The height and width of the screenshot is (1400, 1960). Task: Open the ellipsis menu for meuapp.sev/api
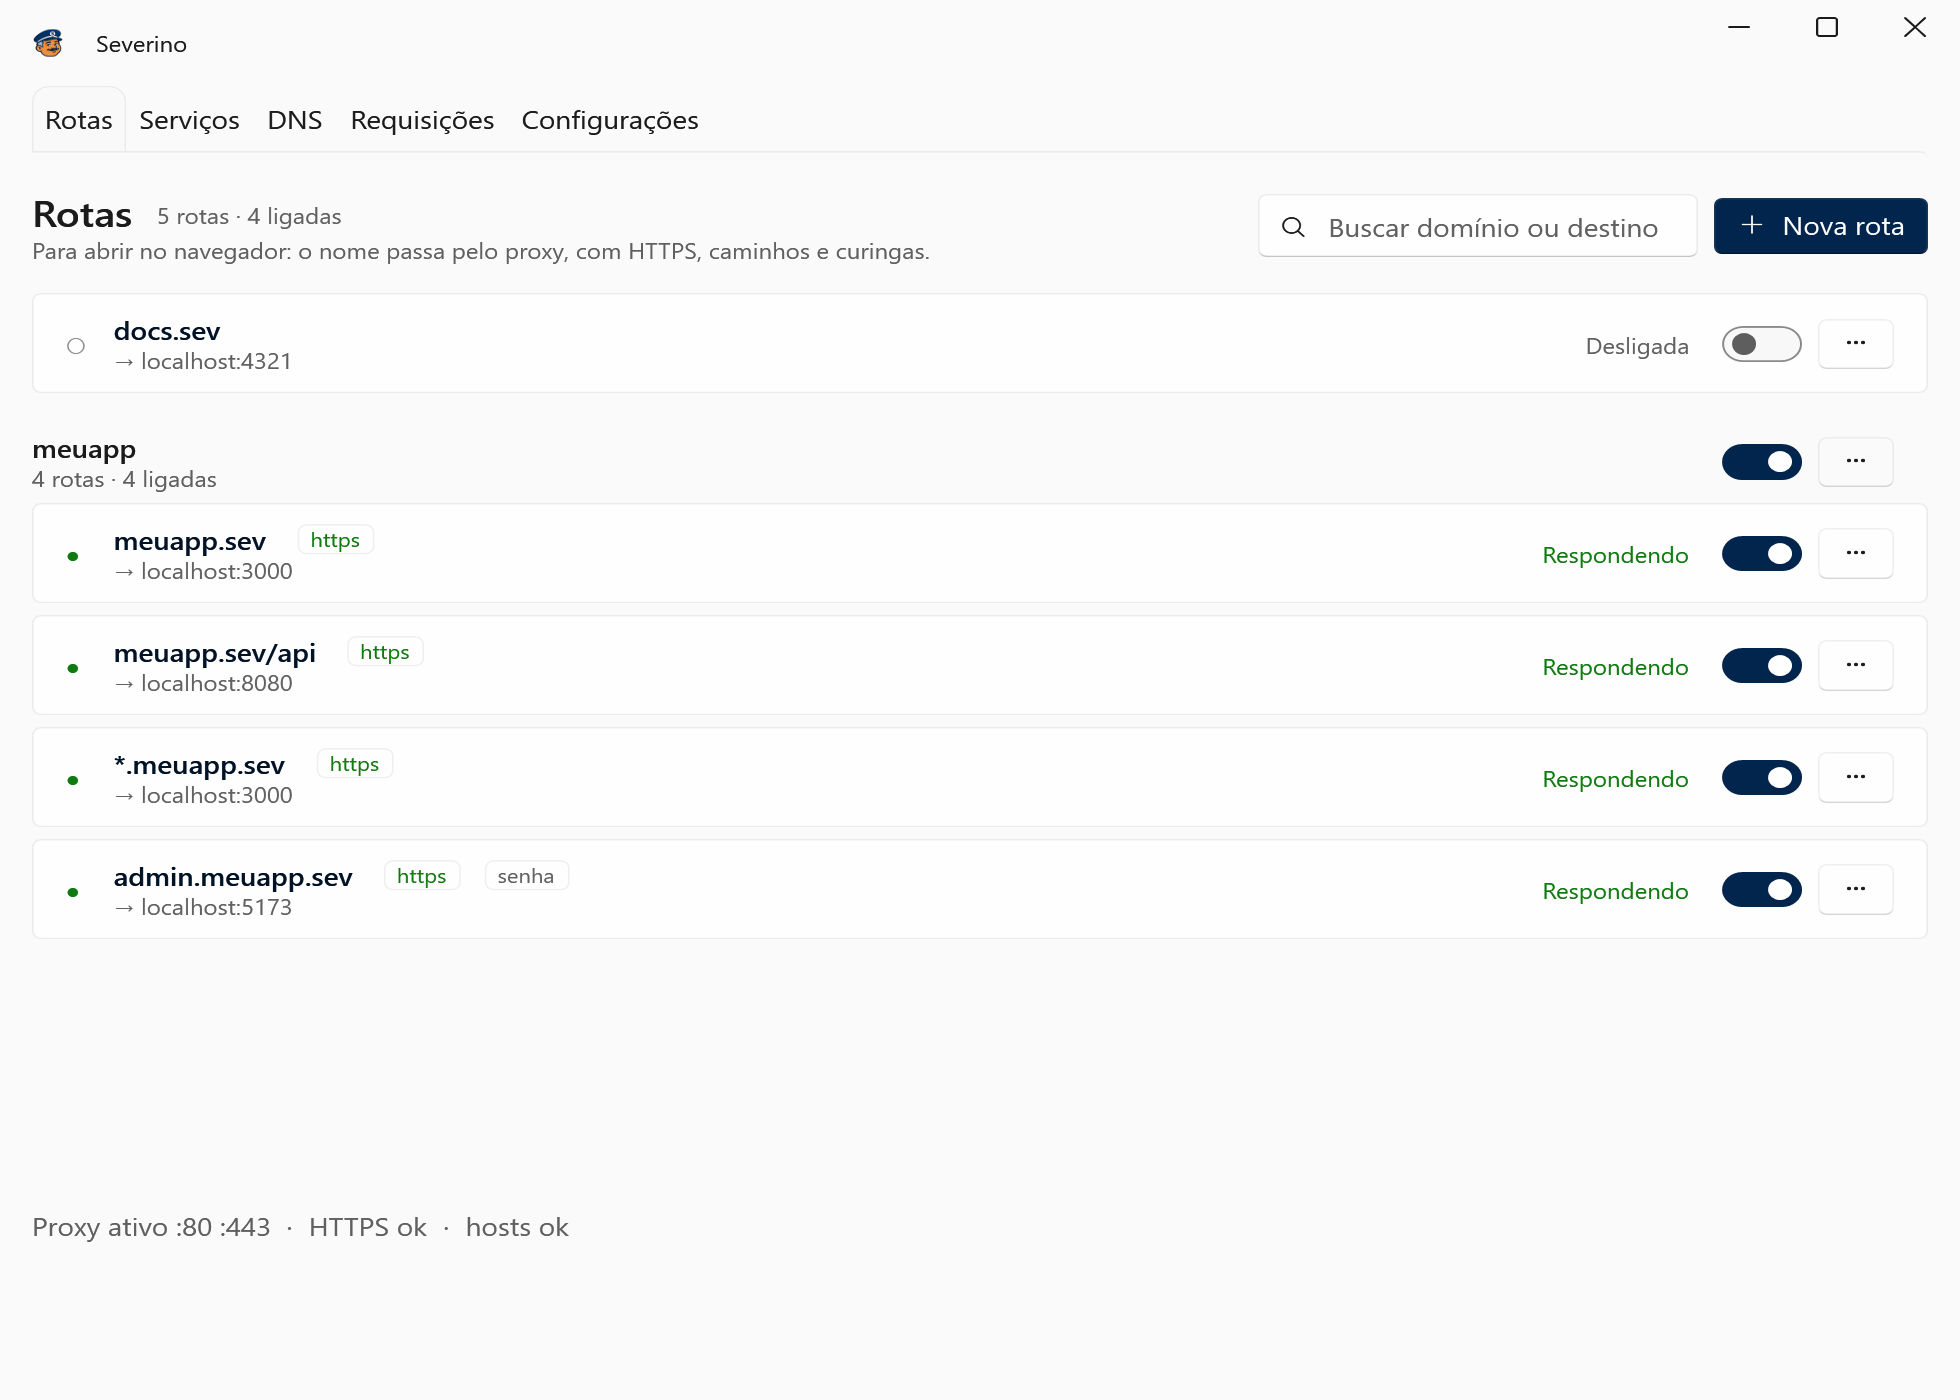[x=1855, y=665]
